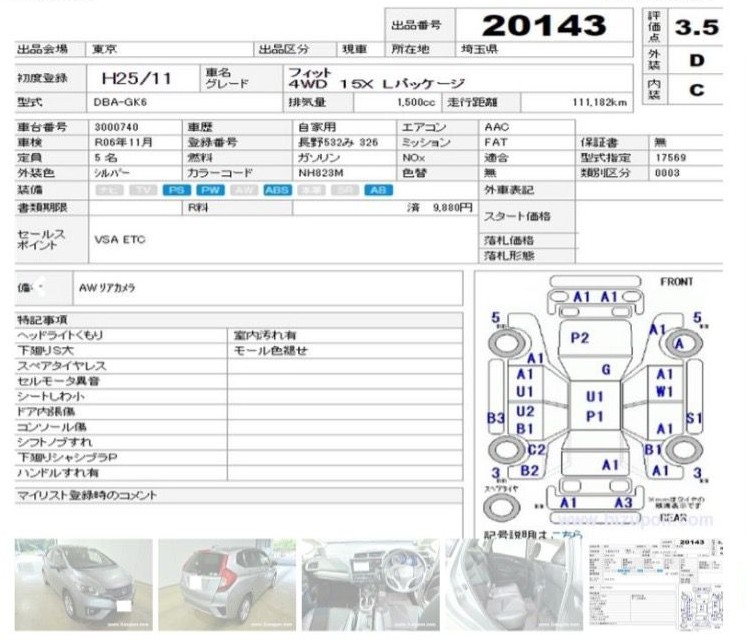This screenshot has height=641, width=746.
Task: Click interior grade C
Action: click(697, 90)
